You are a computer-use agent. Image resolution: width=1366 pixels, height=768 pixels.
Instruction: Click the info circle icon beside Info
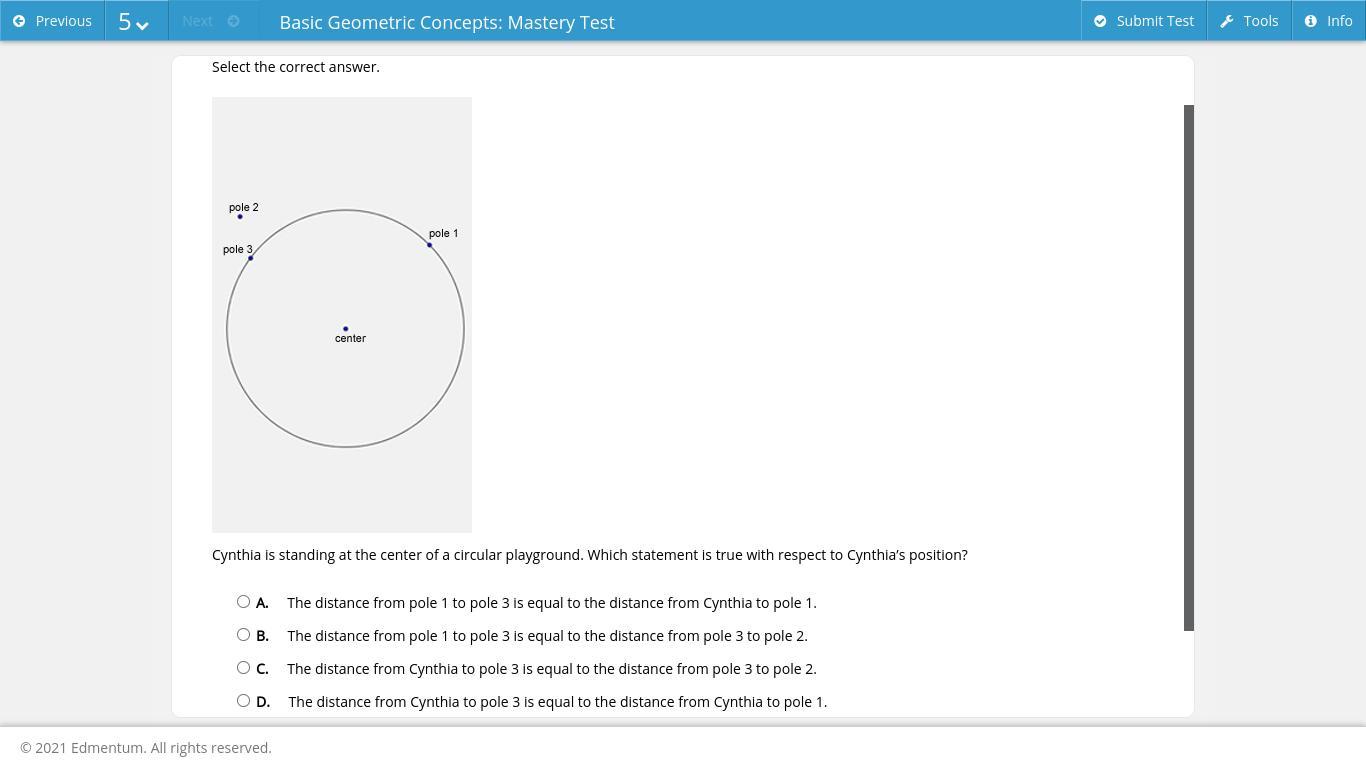[x=1311, y=21]
